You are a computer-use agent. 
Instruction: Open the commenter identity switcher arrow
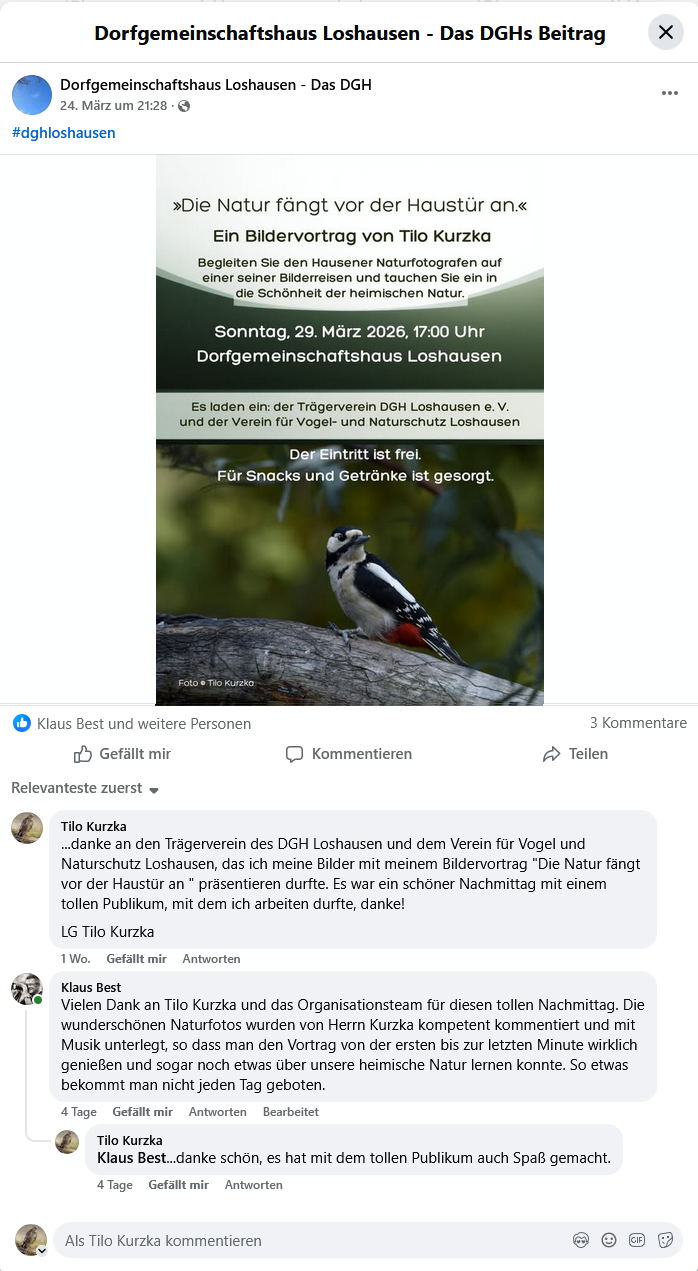pyautogui.click(x=42, y=1250)
